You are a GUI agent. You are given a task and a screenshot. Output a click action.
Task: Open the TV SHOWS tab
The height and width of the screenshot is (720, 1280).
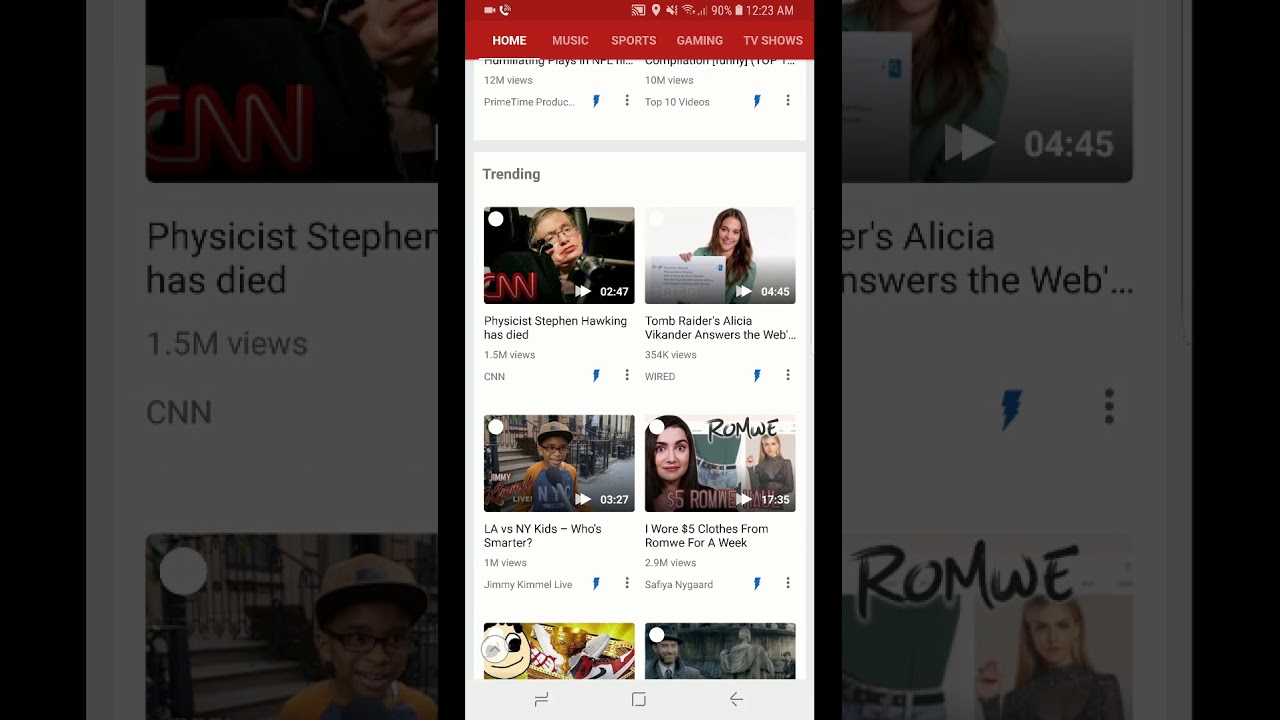click(x=773, y=40)
